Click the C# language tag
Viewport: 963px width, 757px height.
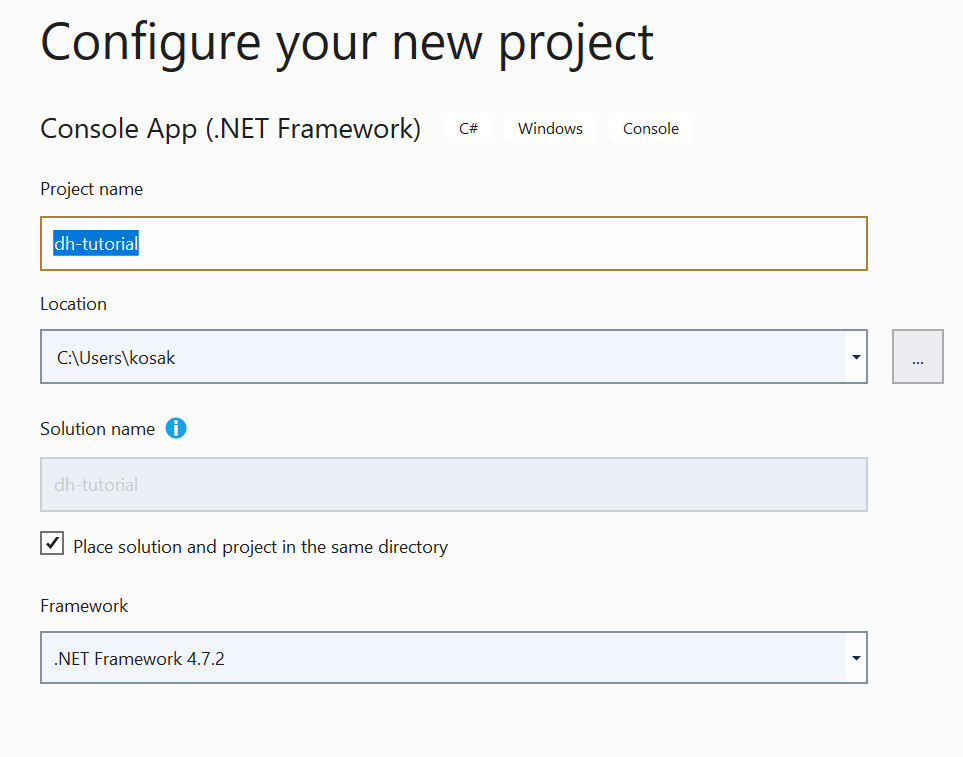pos(468,128)
